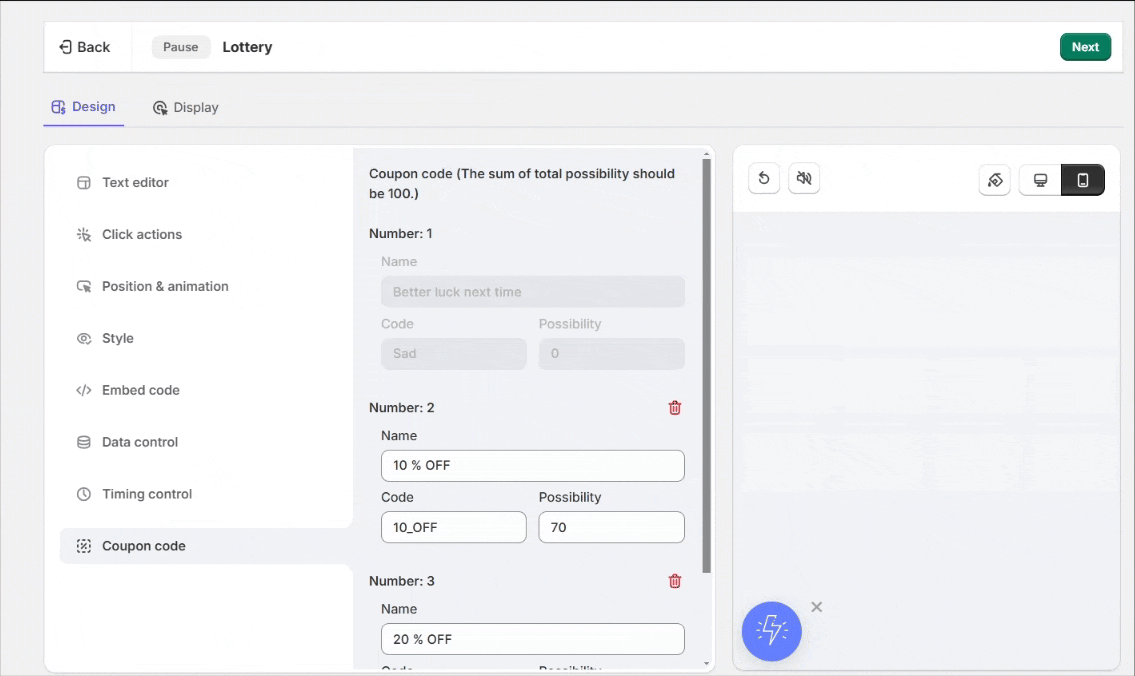Click the Next button
Image resolution: width=1135 pixels, height=676 pixels.
(x=1085, y=47)
